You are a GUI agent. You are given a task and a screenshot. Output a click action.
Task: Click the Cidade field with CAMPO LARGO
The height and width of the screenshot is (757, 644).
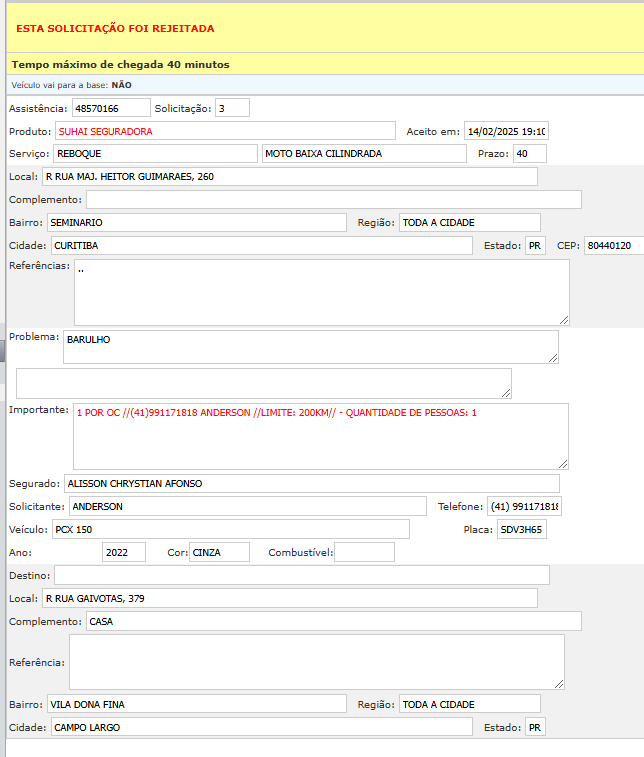tap(261, 727)
